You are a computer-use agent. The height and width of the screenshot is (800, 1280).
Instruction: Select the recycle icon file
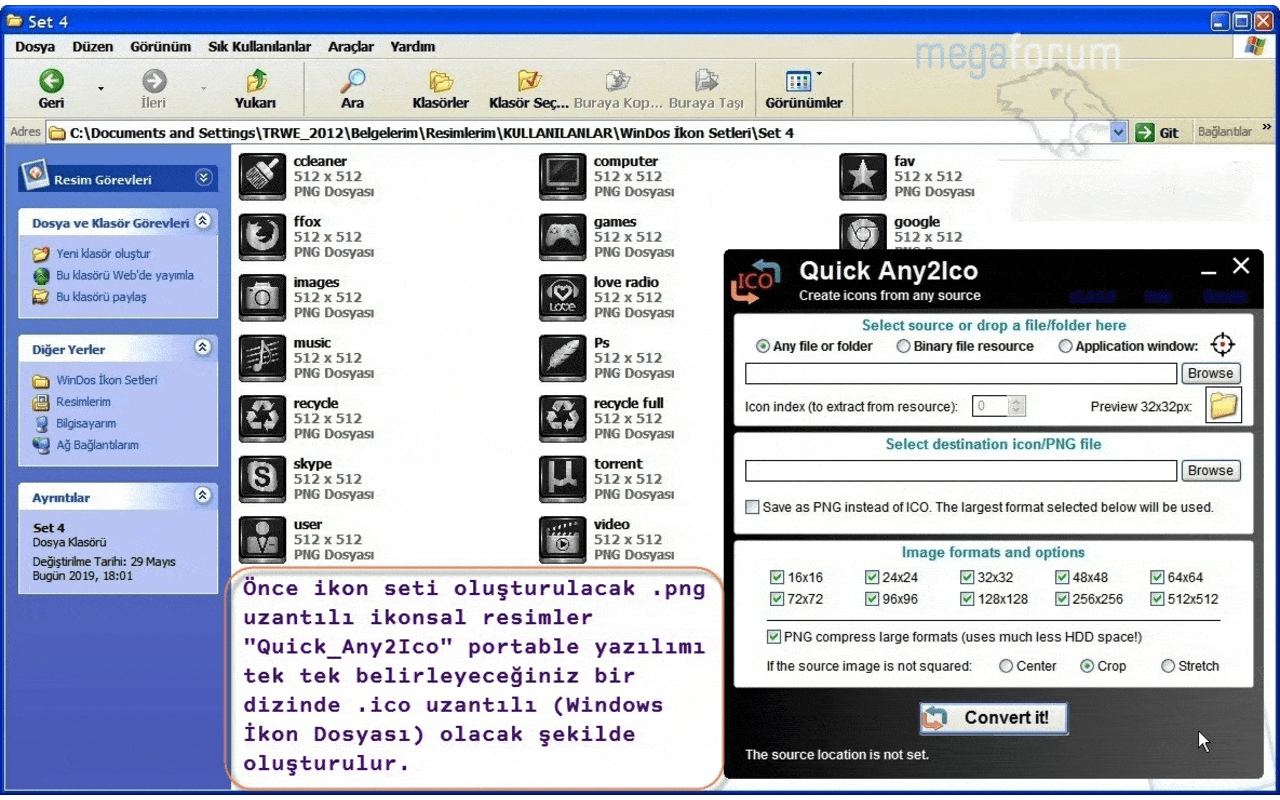(x=263, y=418)
